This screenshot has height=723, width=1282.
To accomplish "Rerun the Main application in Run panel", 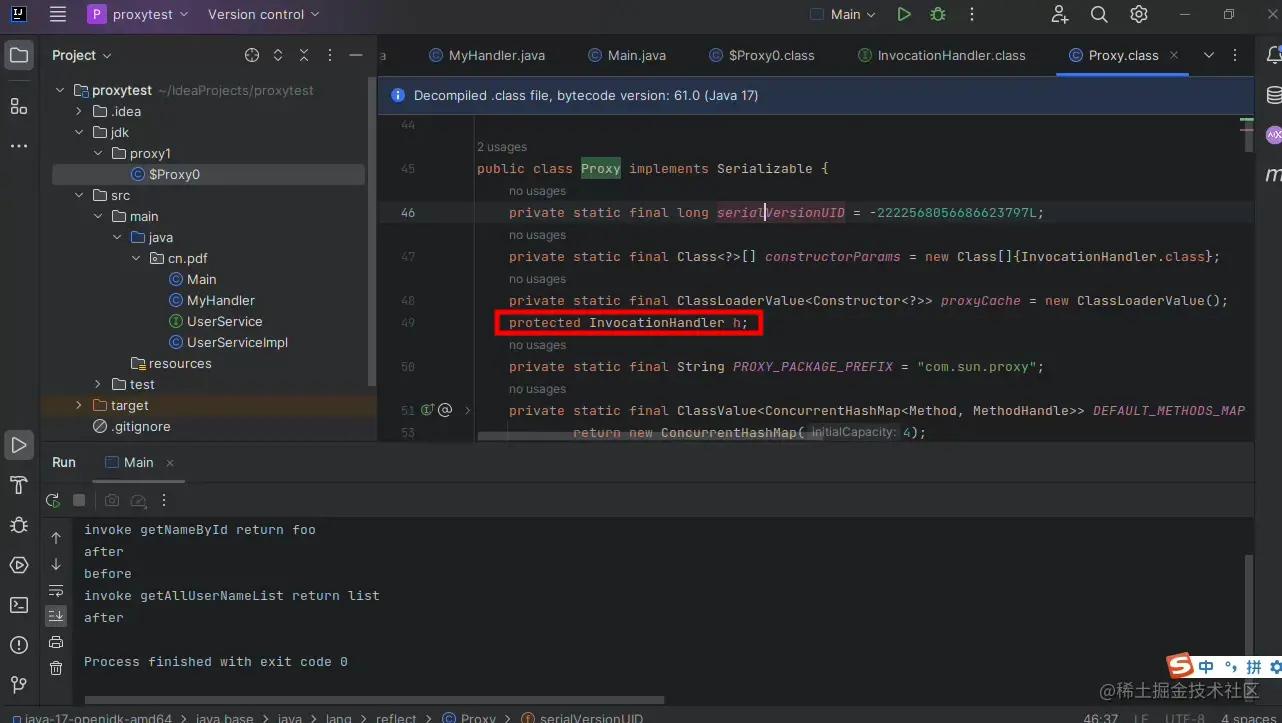I will click(x=53, y=500).
